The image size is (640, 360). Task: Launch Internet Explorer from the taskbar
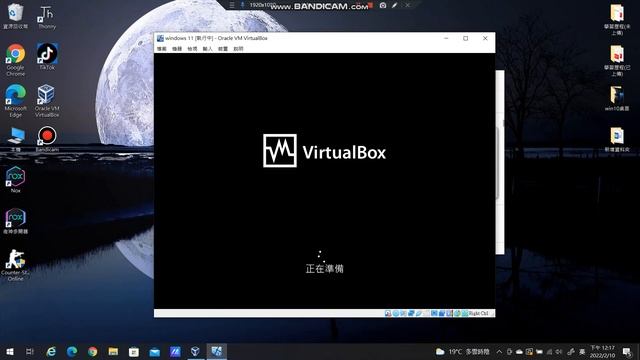tap(51, 351)
